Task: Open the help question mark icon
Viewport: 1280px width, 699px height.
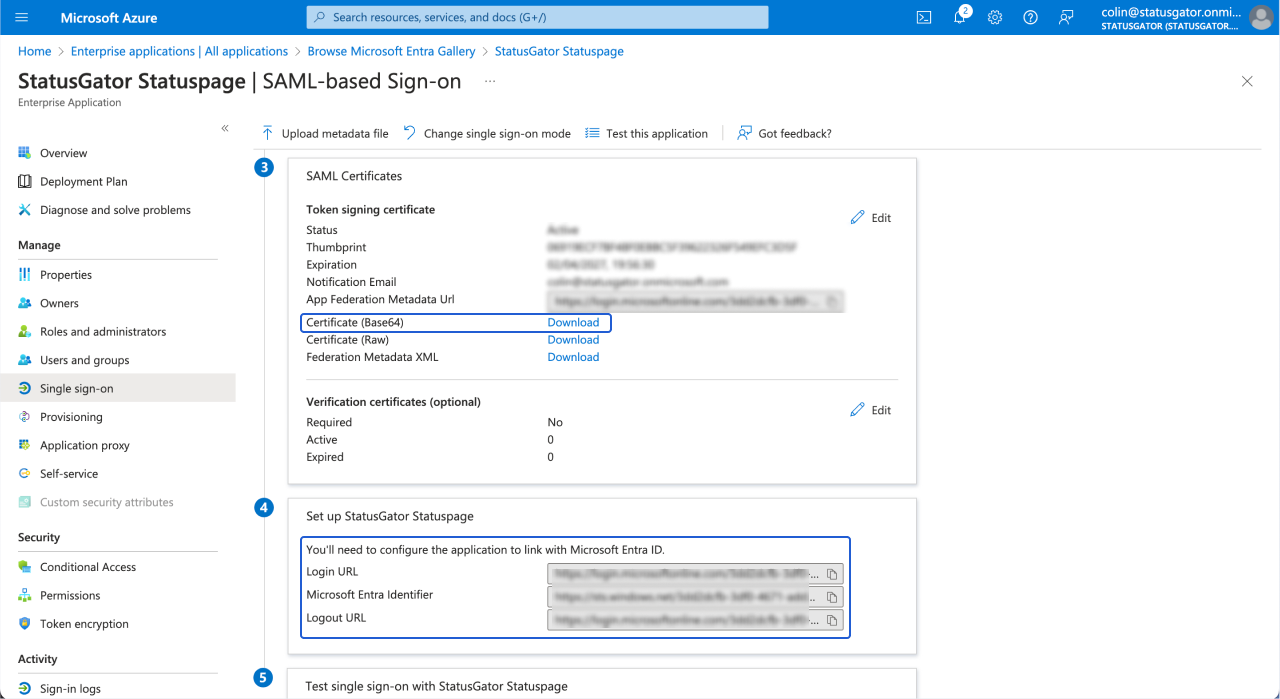Action: click(1031, 17)
